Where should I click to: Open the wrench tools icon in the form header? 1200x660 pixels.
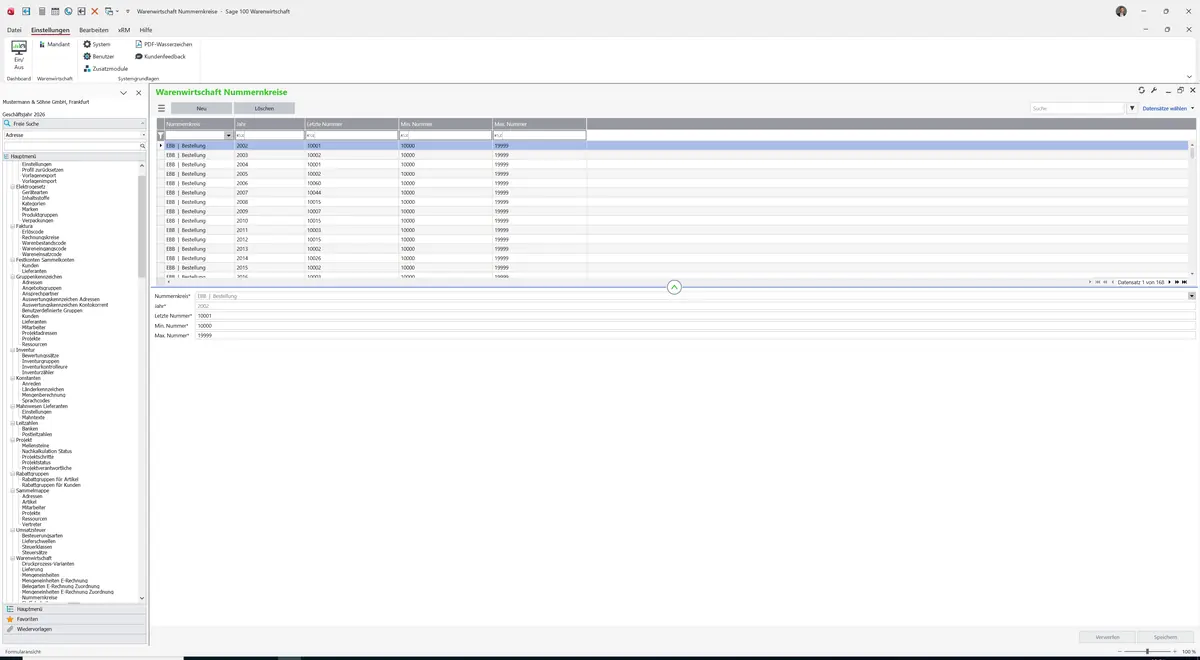point(1154,91)
